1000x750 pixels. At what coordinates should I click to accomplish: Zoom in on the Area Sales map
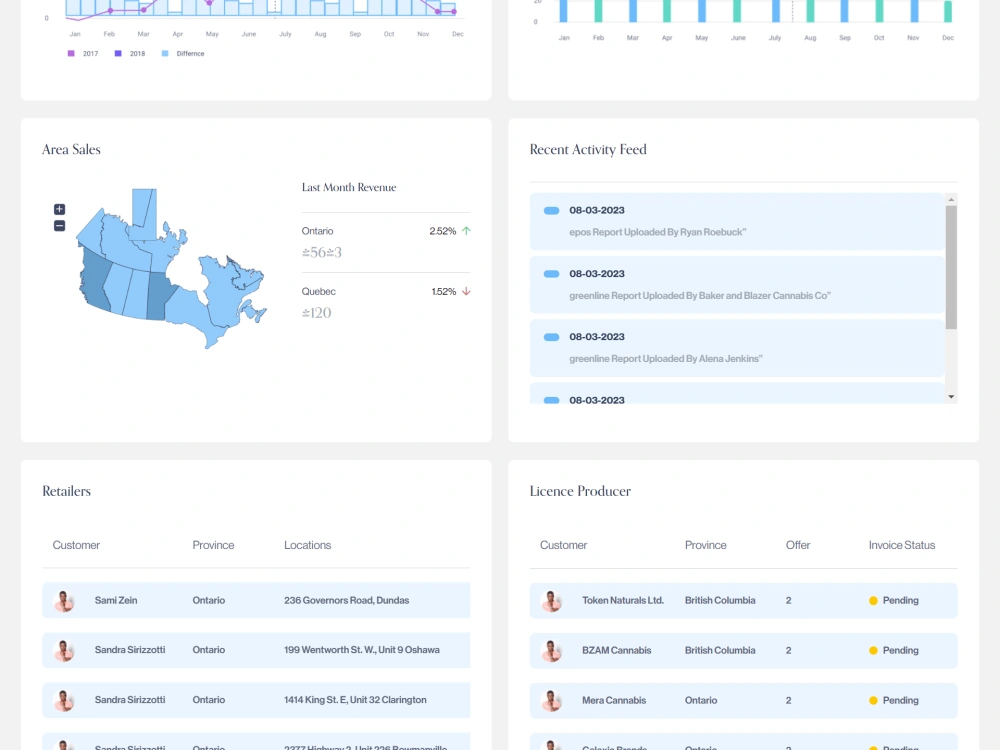(59, 209)
